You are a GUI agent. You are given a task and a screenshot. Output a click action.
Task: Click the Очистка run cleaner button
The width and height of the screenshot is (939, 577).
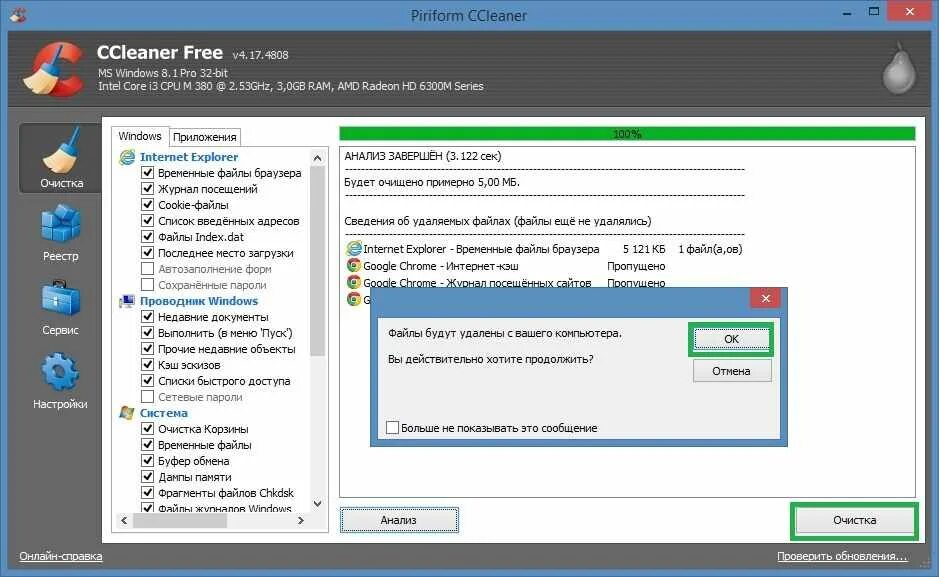pos(855,521)
